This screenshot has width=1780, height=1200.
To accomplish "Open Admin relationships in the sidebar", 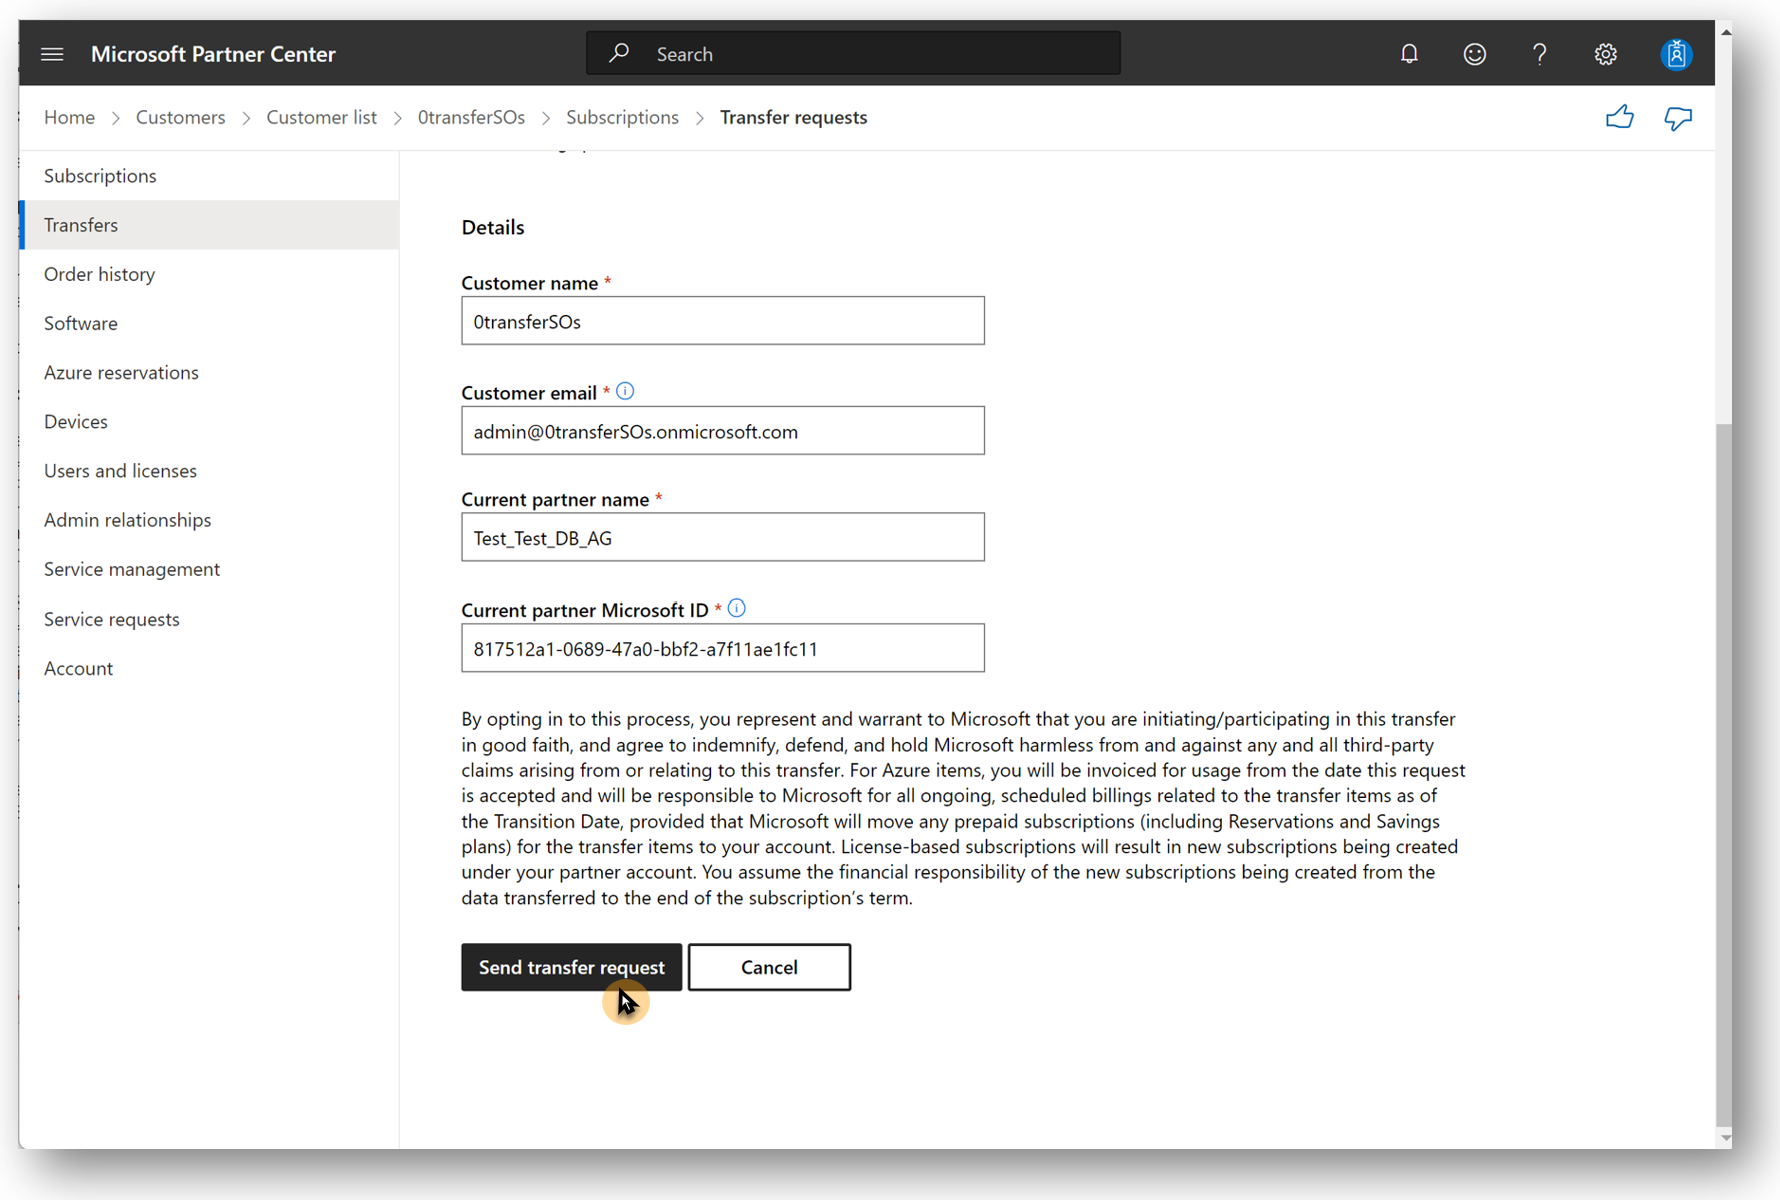I will pyautogui.click(x=127, y=520).
